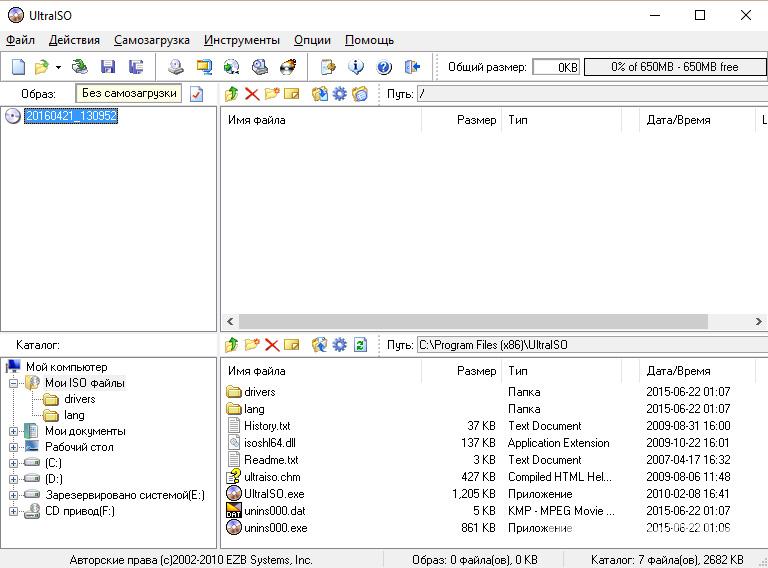The width and height of the screenshot is (768, 568).
Task: Select Мой компьютер in the tree
Action: pos(67,367)
